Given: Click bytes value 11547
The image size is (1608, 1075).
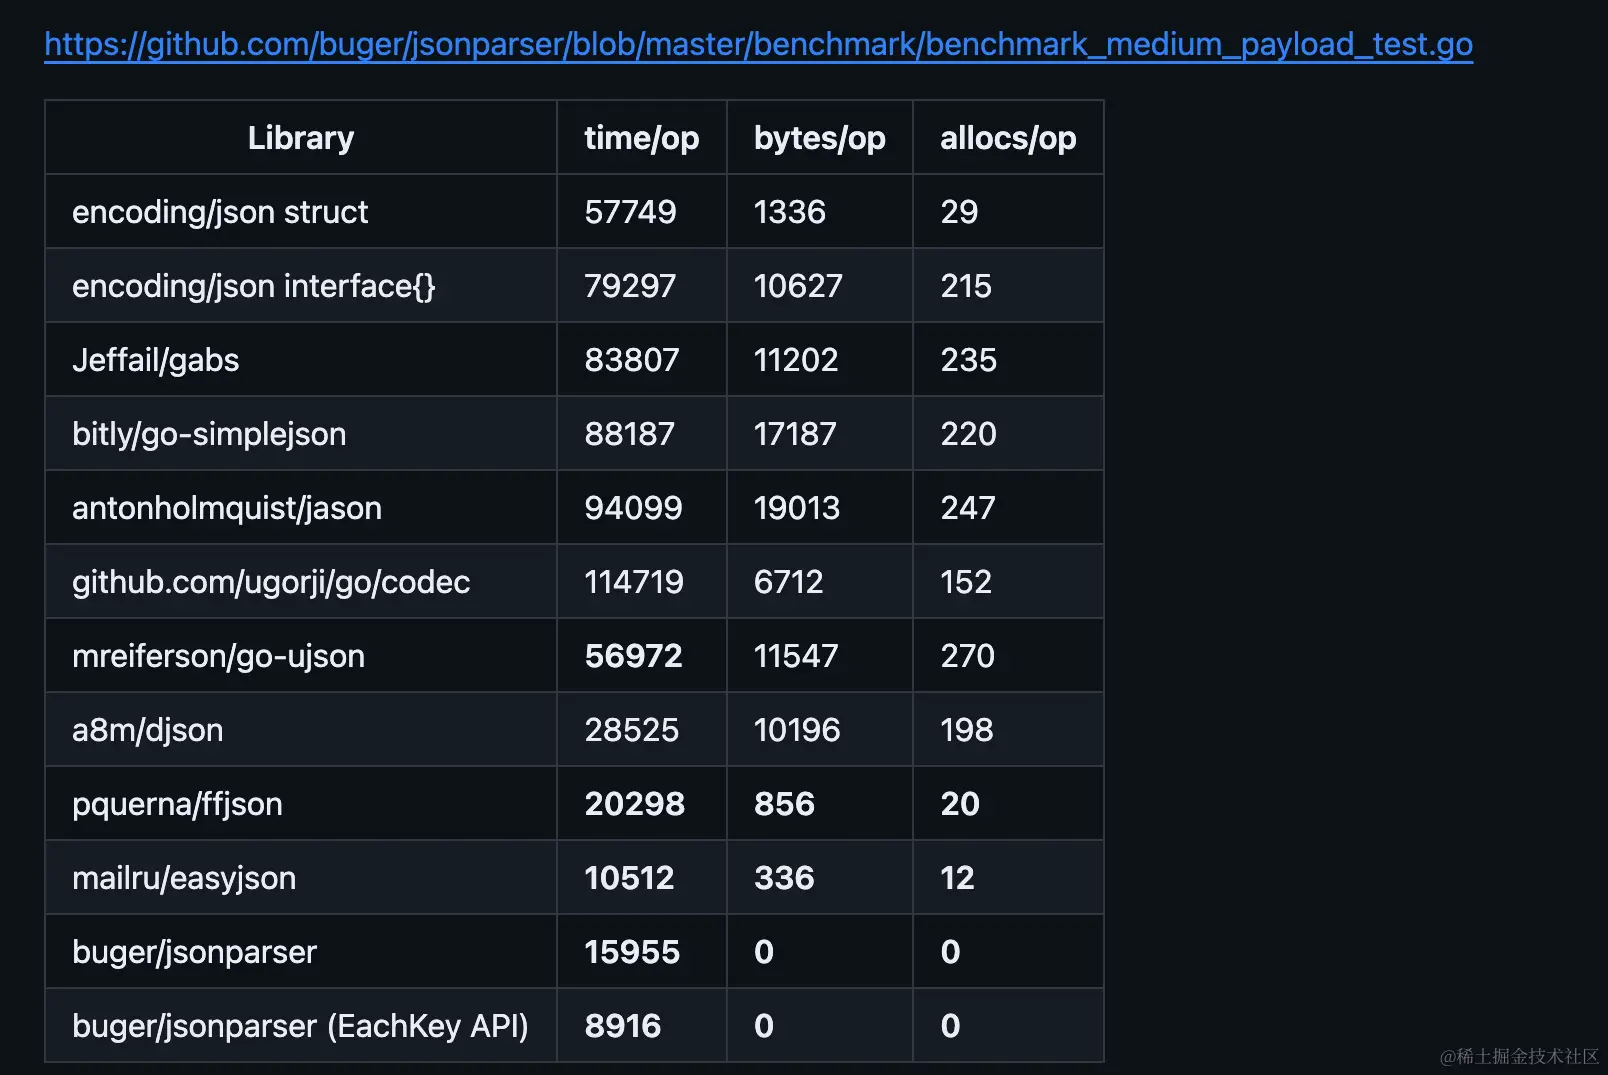Looking at the screenshot, I should point(796,656).
